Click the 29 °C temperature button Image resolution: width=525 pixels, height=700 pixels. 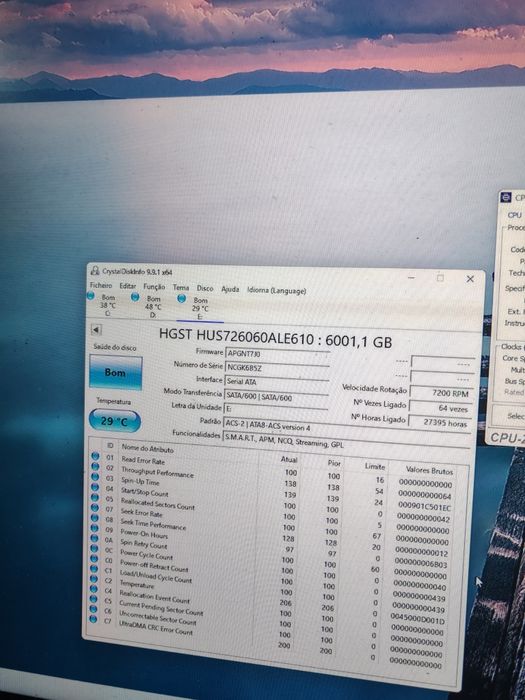pyautogui.click(x=115, y=421)
